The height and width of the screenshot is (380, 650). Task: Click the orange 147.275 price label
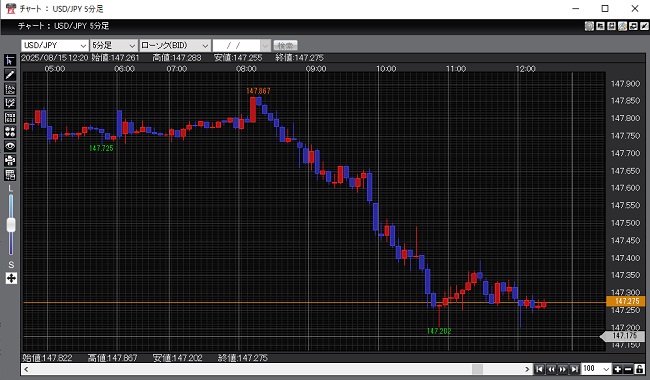coord(626,301)
